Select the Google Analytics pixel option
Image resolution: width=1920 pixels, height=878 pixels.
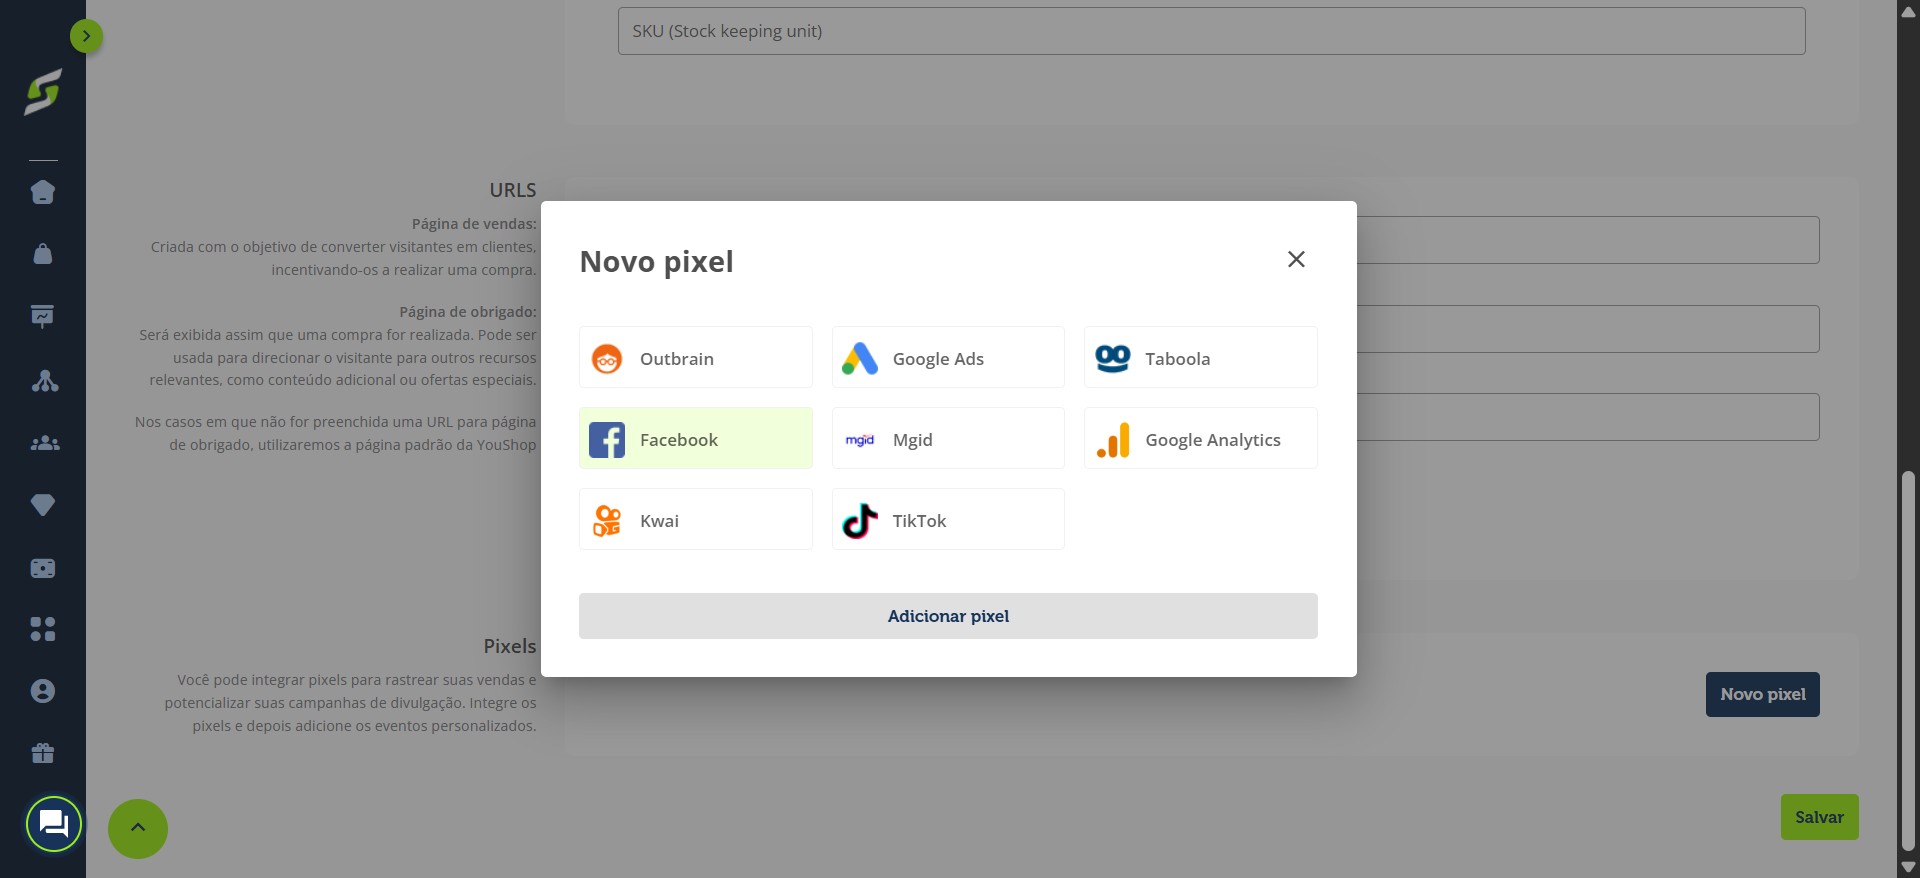coord(1200,438)
